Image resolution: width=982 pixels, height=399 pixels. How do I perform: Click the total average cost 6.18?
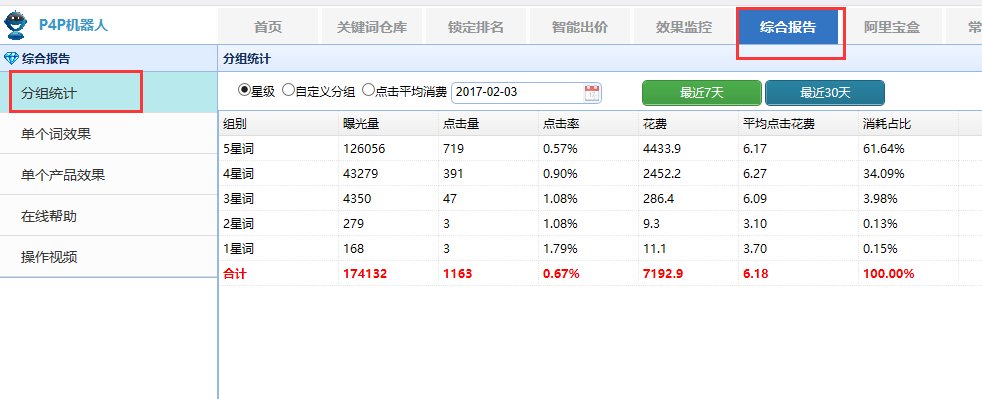point(756,274)
